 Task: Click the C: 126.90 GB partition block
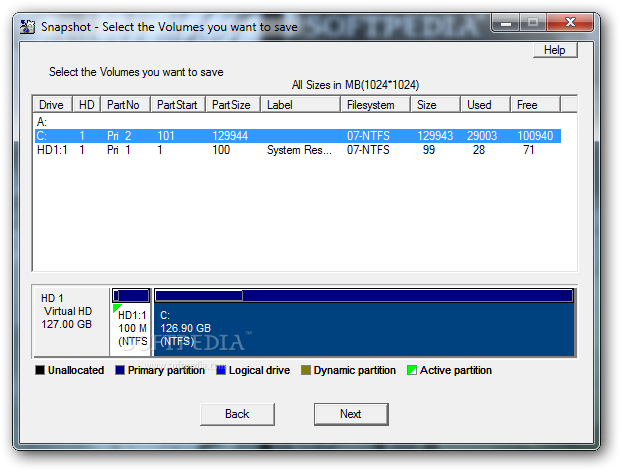[x=363, y=330]
